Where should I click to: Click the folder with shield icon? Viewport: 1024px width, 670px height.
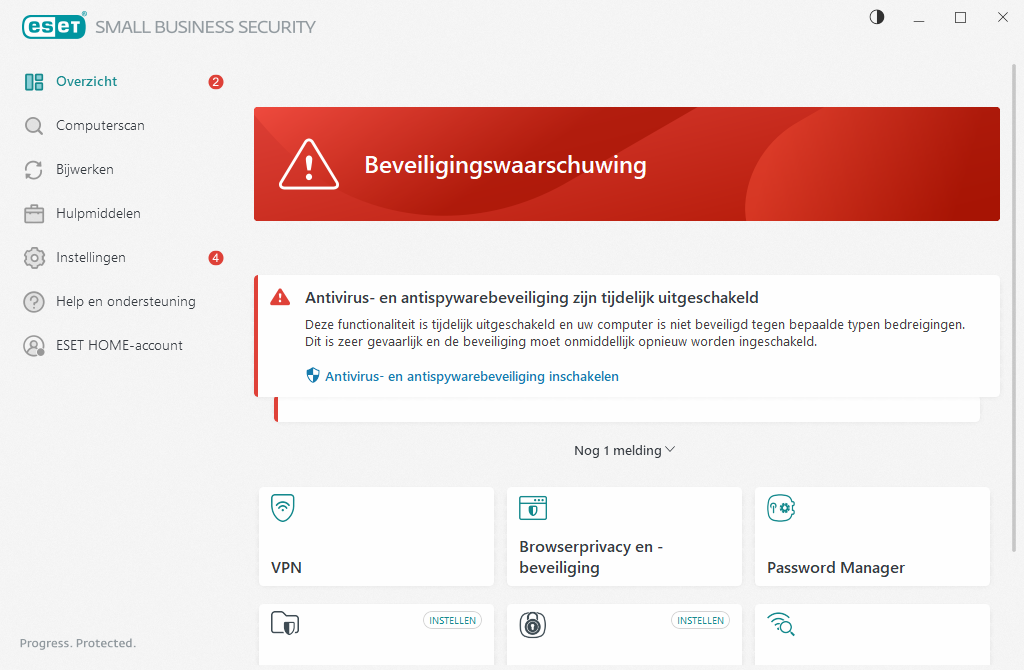pyautogui.click(x=285, y=624)
